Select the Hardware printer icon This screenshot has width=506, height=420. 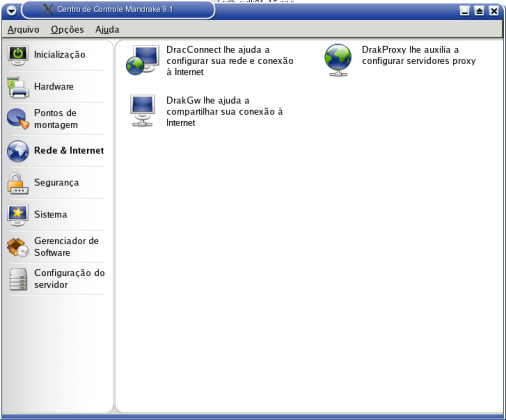[18, 88]
